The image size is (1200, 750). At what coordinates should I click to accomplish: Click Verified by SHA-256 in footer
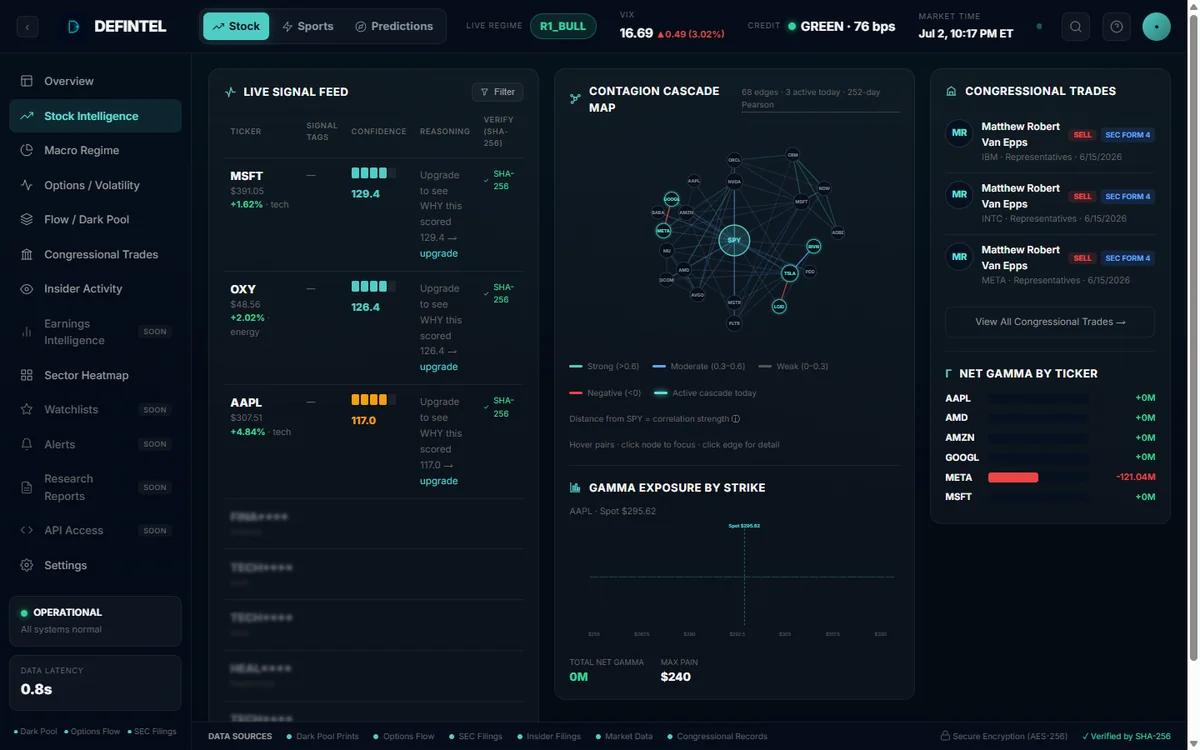[x=1126, y=736]
